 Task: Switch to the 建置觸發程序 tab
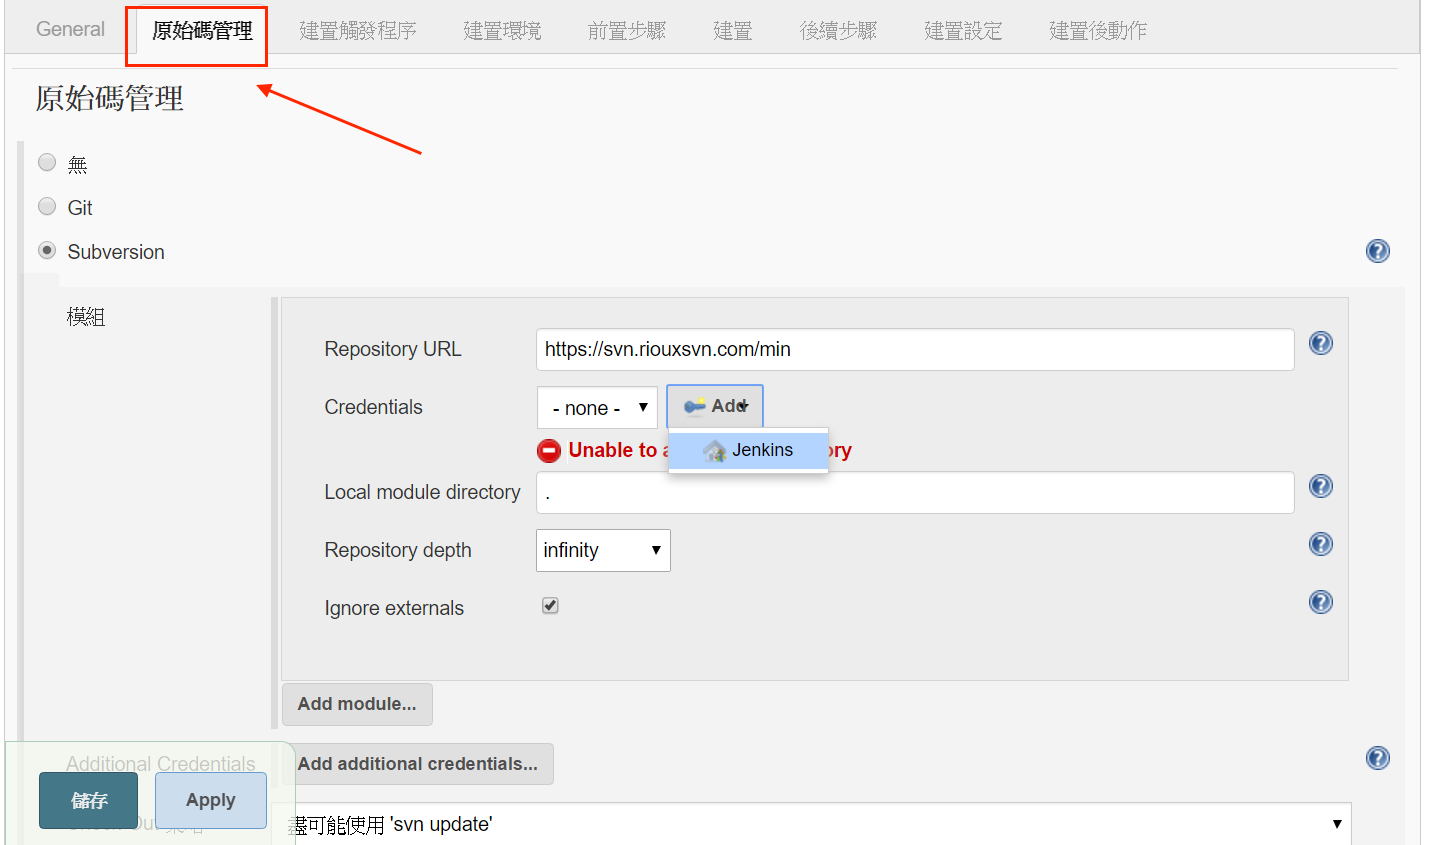coord(358,30)
